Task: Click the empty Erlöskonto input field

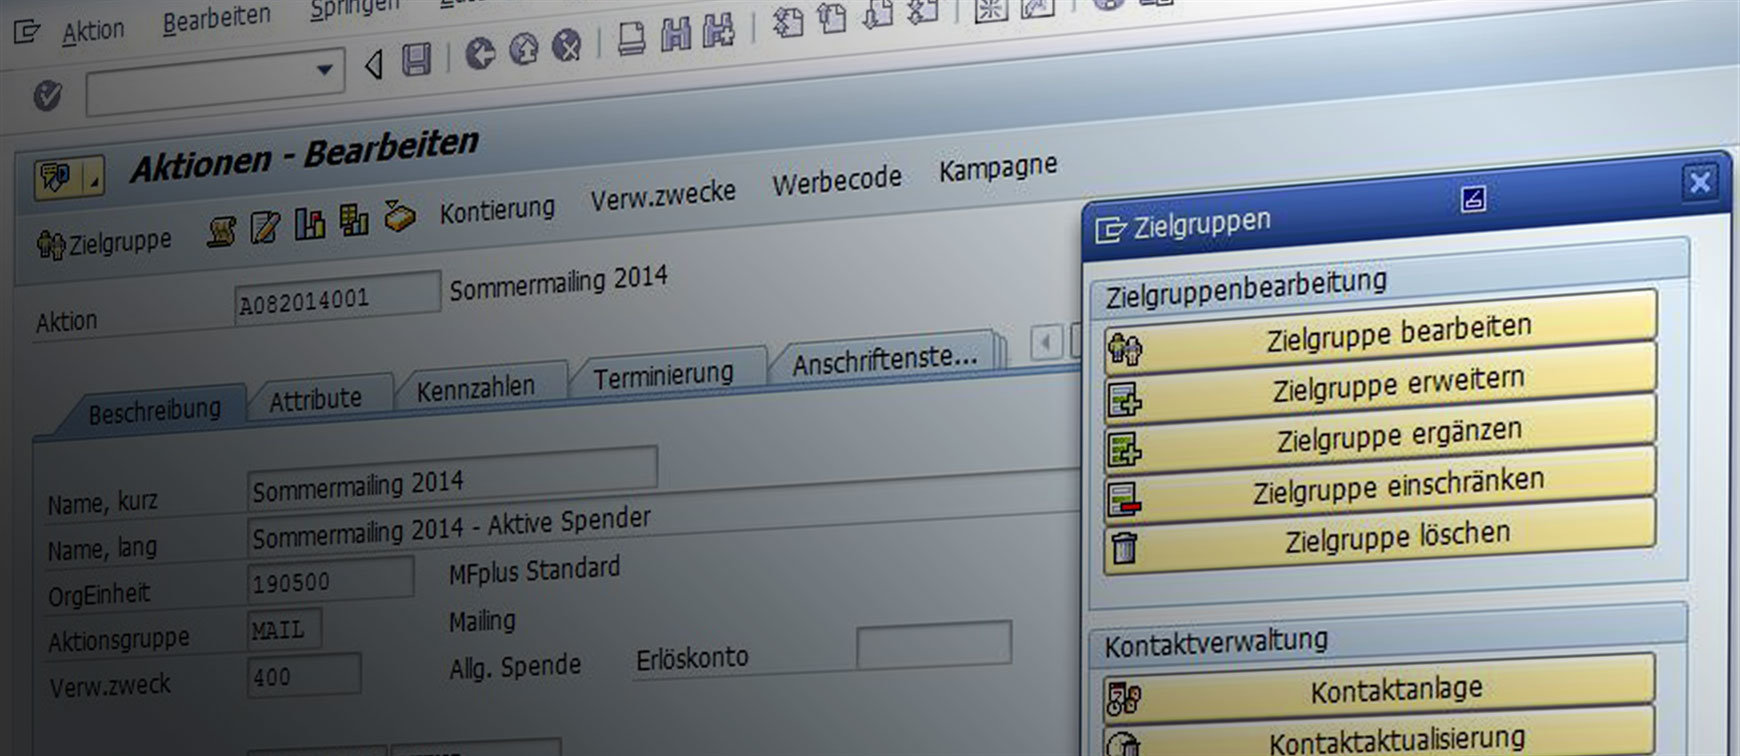Action: click(934, 645)
